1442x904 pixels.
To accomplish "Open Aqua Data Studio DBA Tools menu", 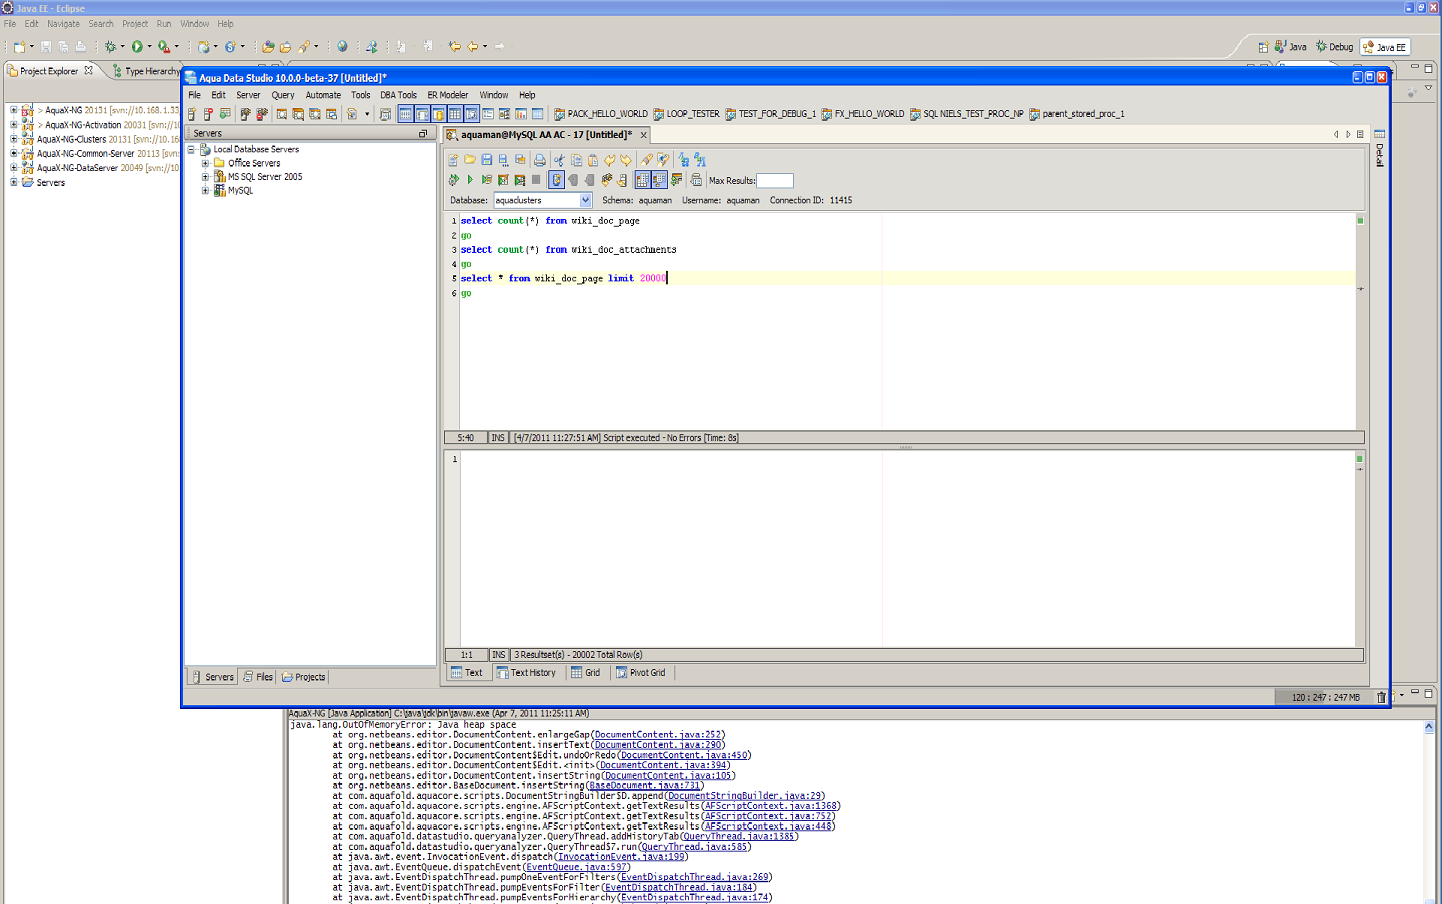I will [x=398, y=95].
